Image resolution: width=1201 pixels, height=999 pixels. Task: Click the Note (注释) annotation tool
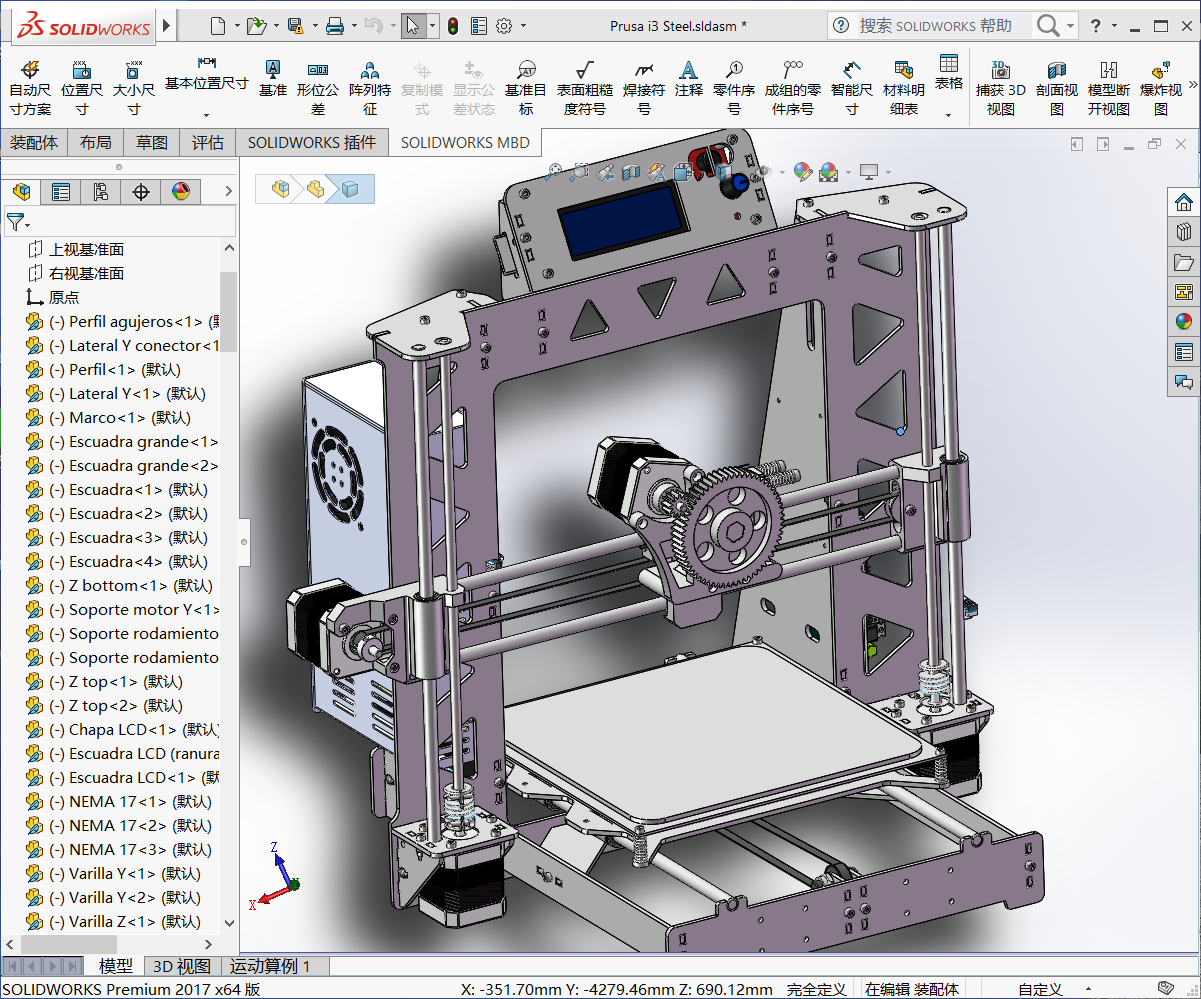tap(688, 78)
